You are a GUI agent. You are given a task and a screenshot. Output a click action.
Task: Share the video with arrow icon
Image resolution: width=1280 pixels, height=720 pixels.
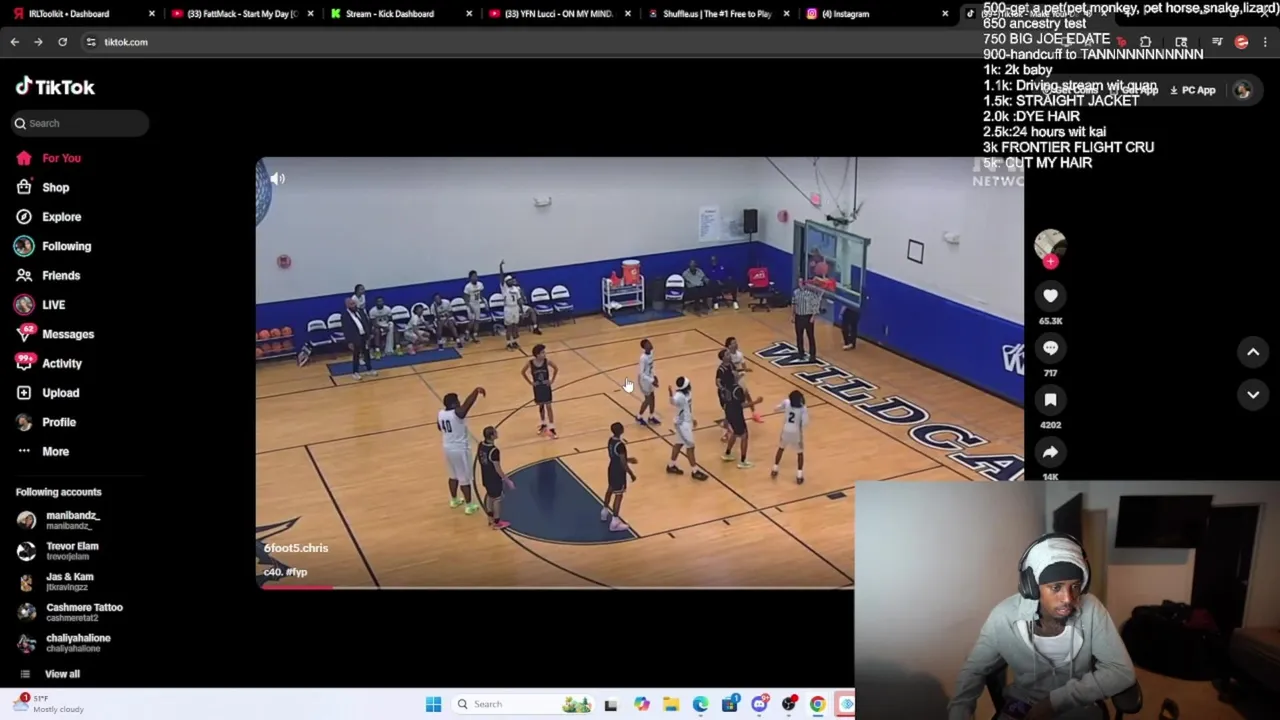1050,452
